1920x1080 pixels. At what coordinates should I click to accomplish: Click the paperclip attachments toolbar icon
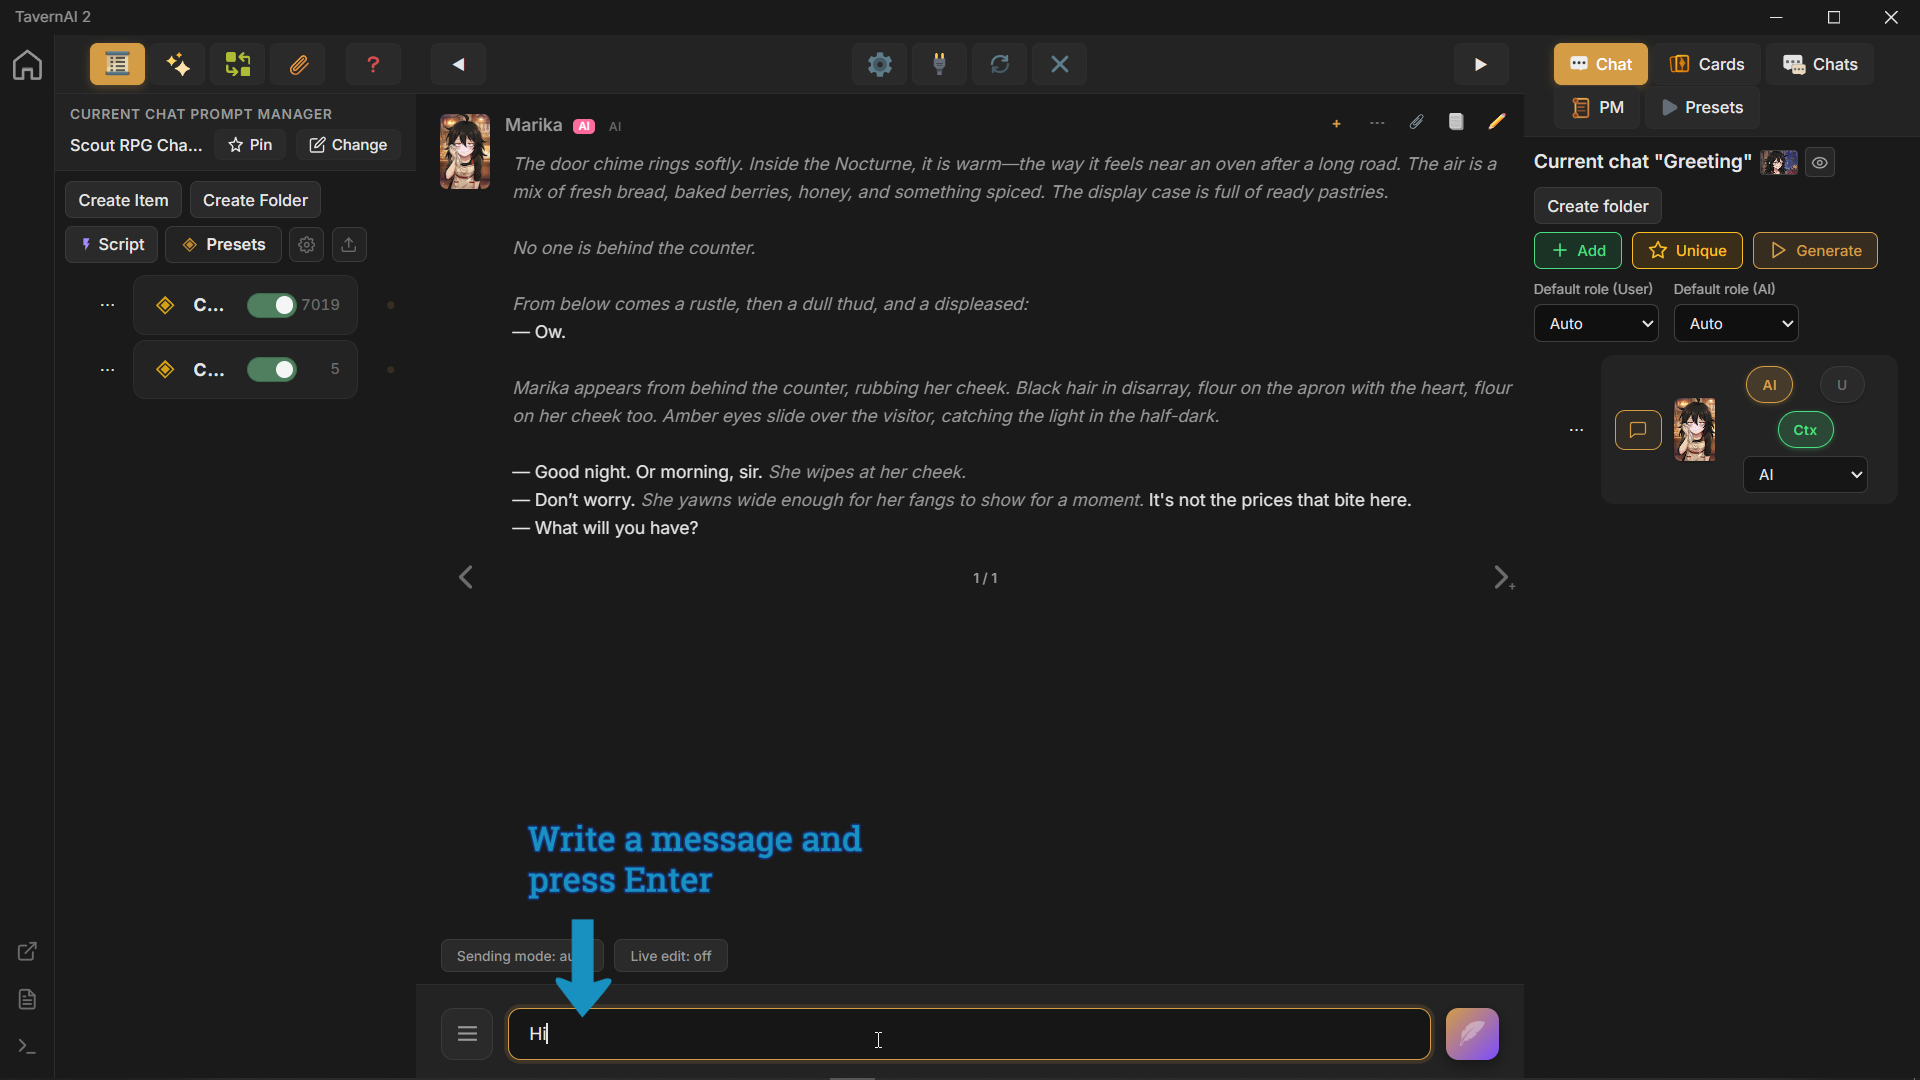(x=298, y=64)
